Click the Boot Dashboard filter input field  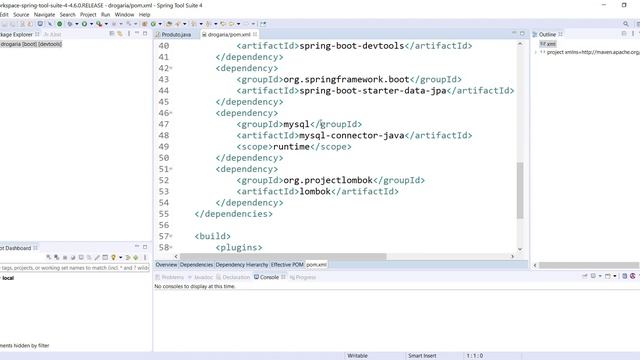75,268
